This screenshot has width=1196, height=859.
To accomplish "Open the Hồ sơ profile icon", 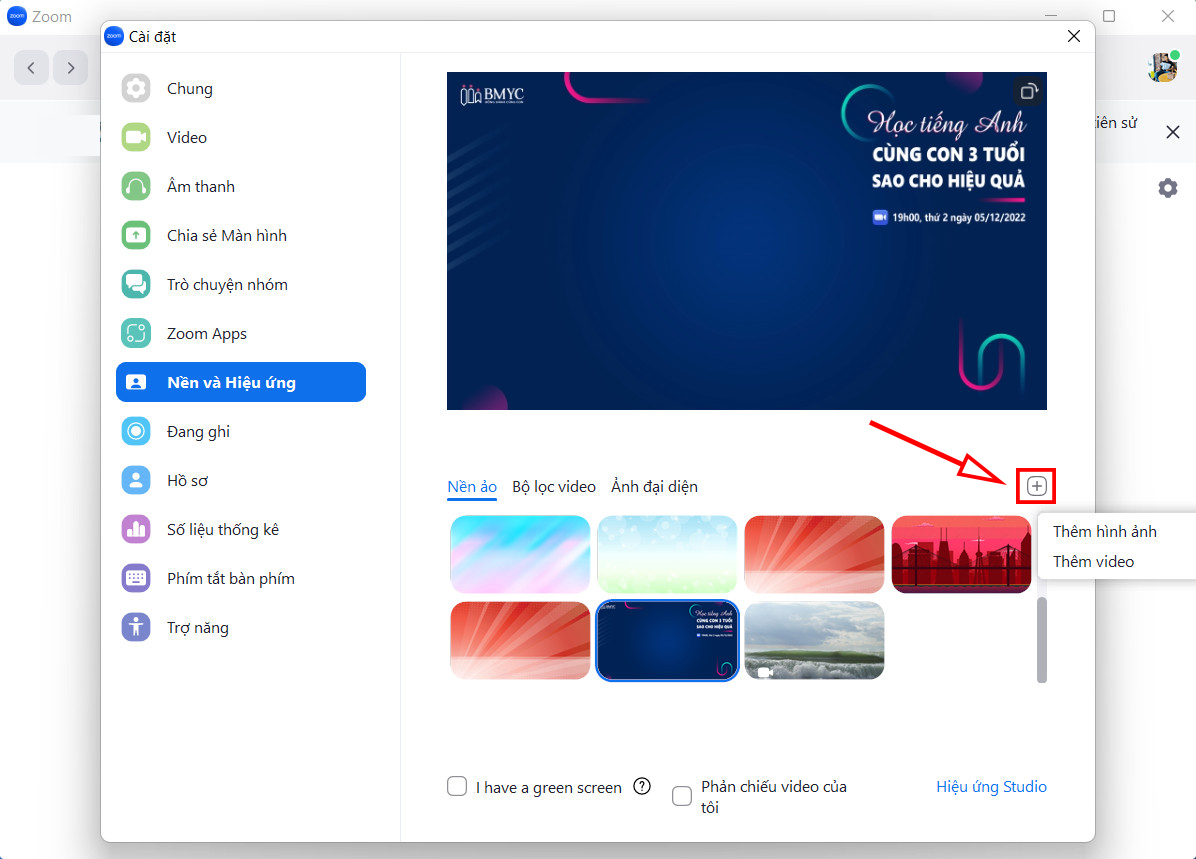I will (136, 481).
